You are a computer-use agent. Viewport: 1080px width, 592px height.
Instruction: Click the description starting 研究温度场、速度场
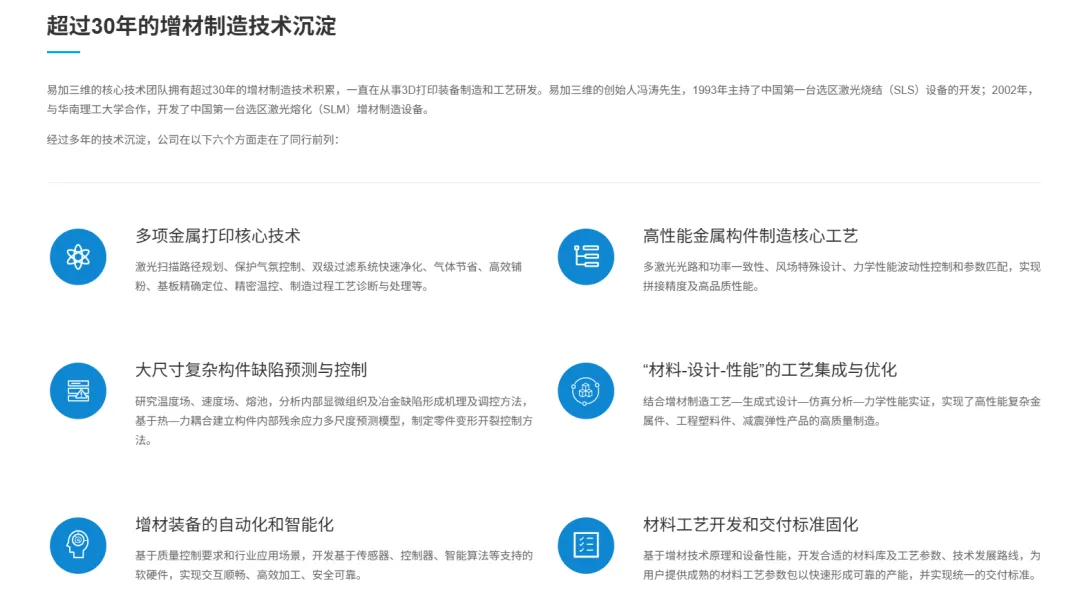(x=334, y=420)
